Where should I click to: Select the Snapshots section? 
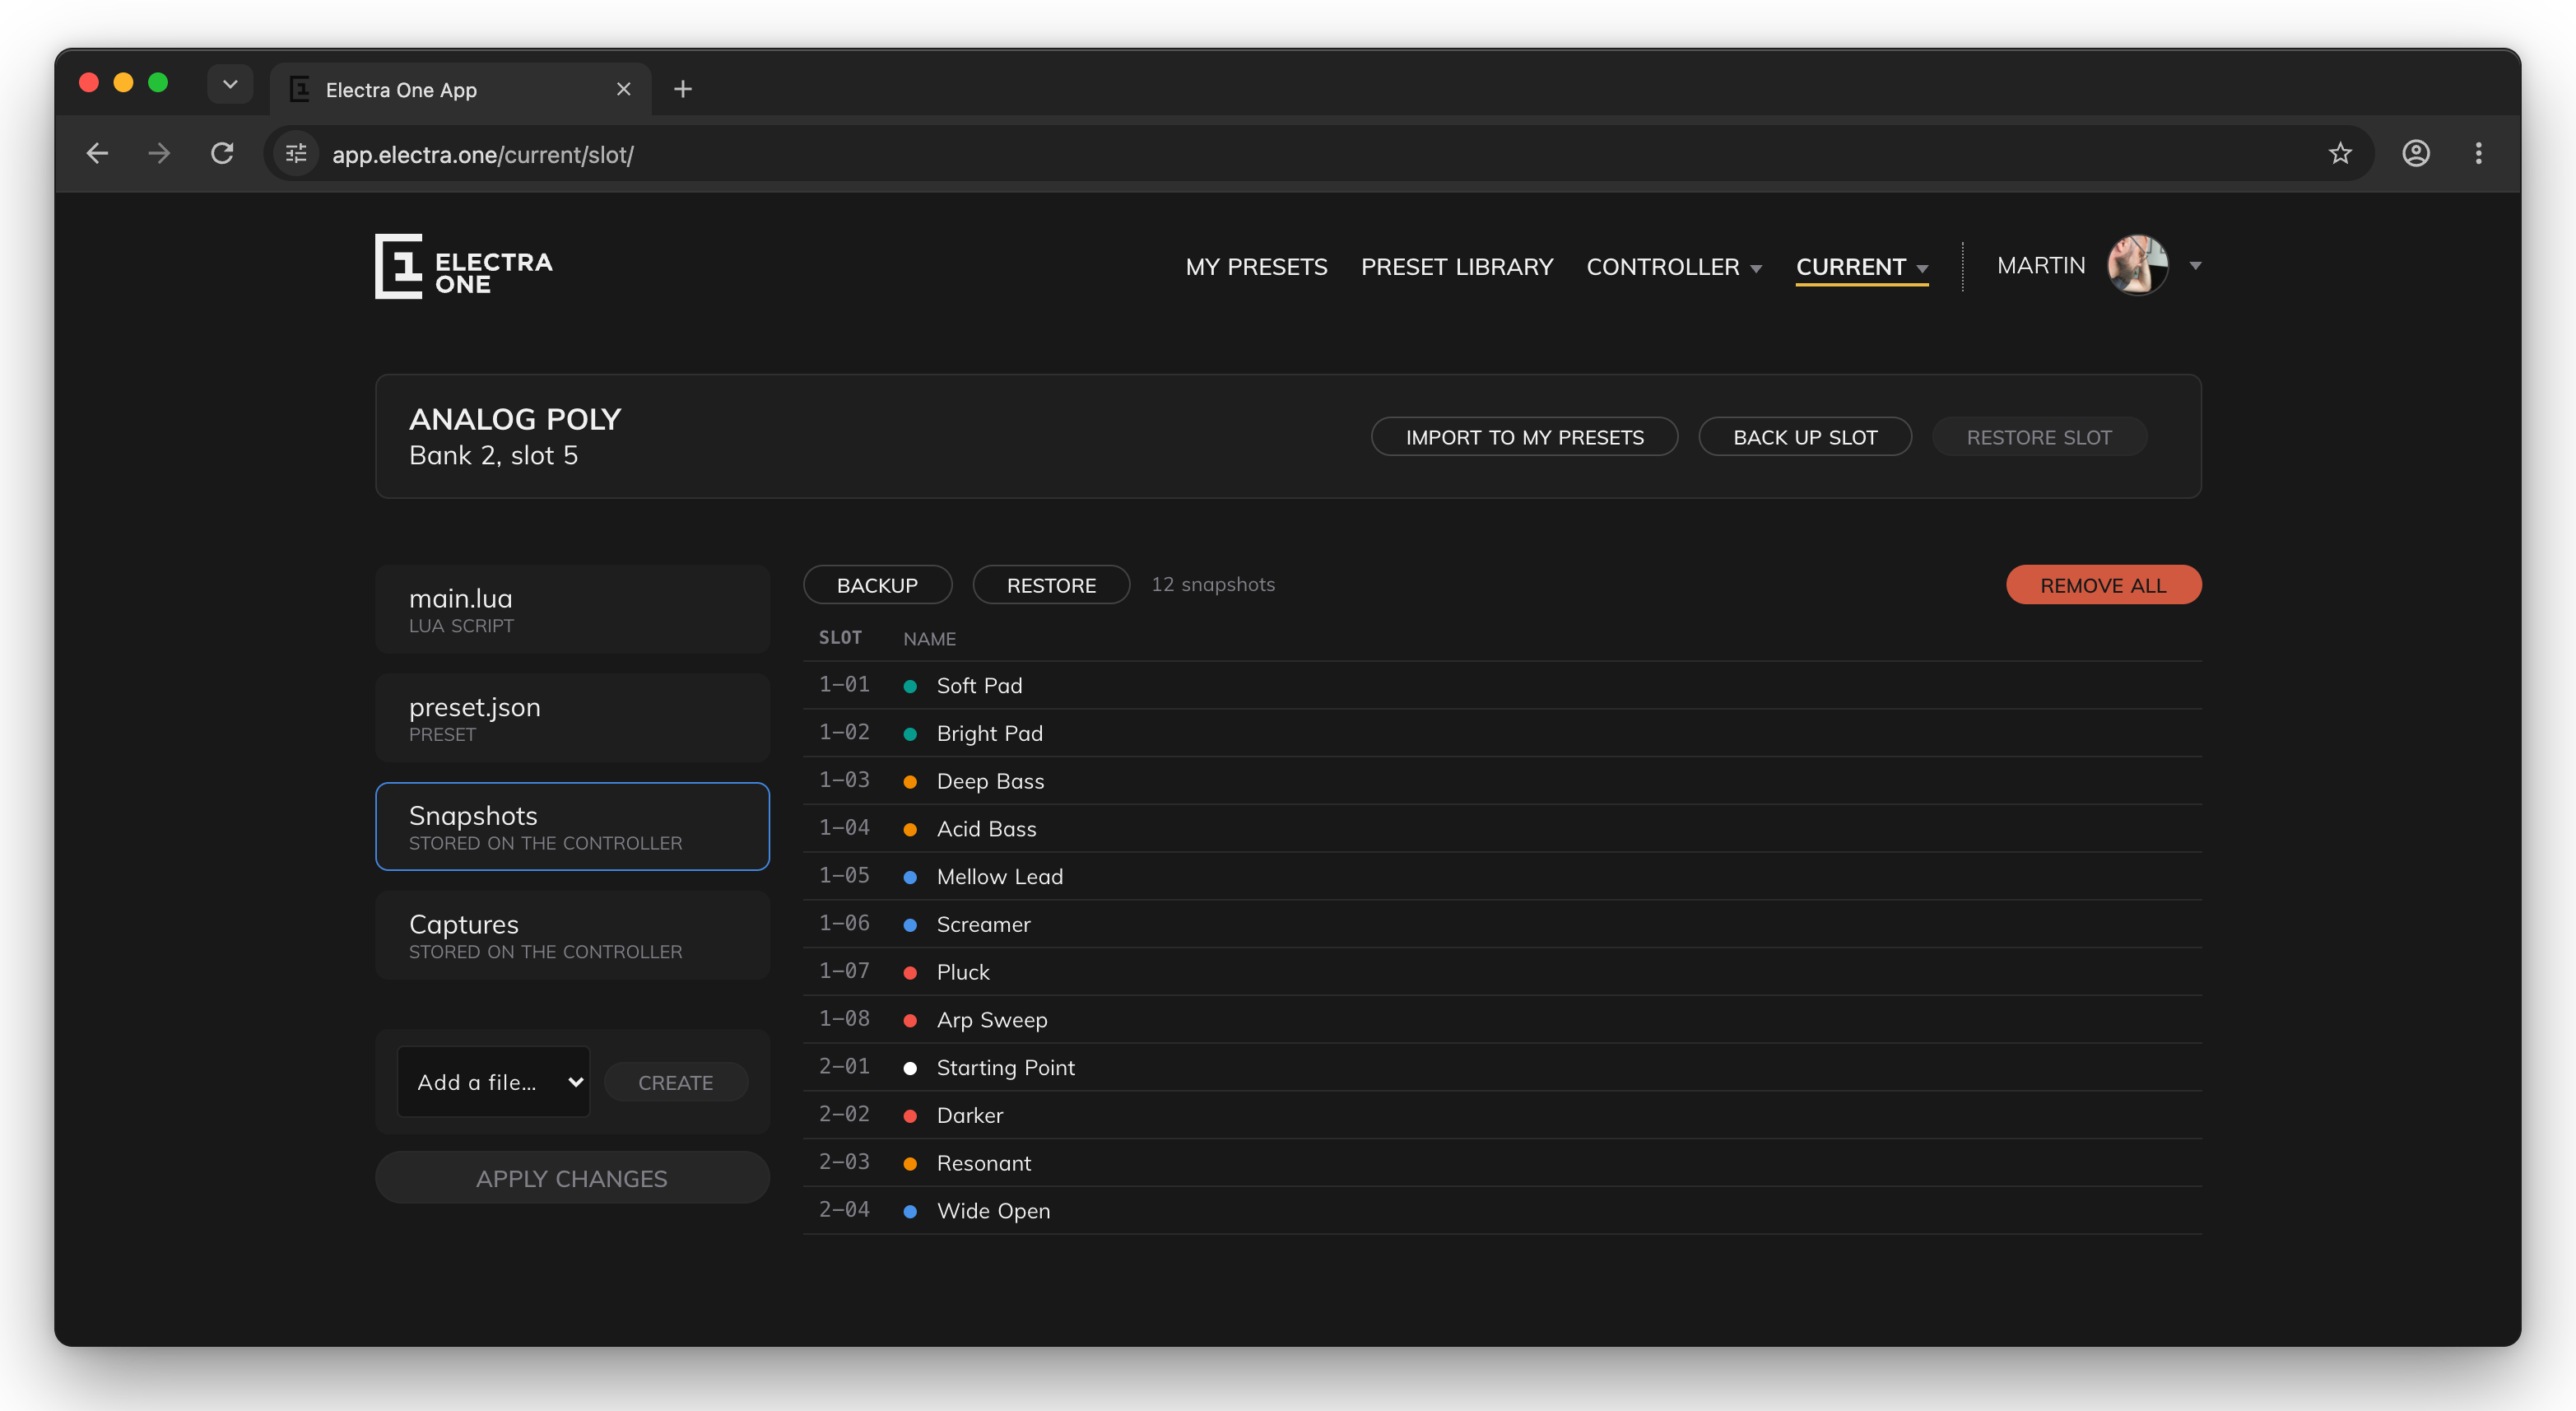[x=572, y=827]
